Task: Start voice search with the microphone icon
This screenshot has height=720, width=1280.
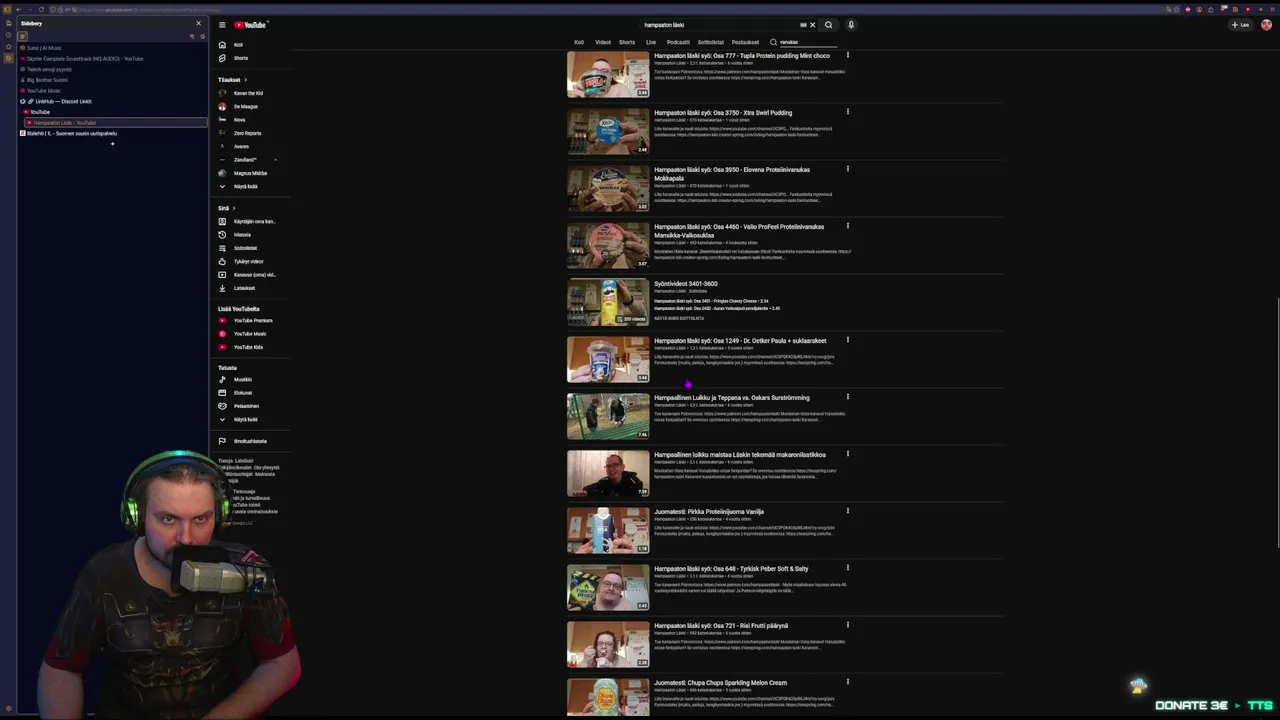Action: (851, 25)
